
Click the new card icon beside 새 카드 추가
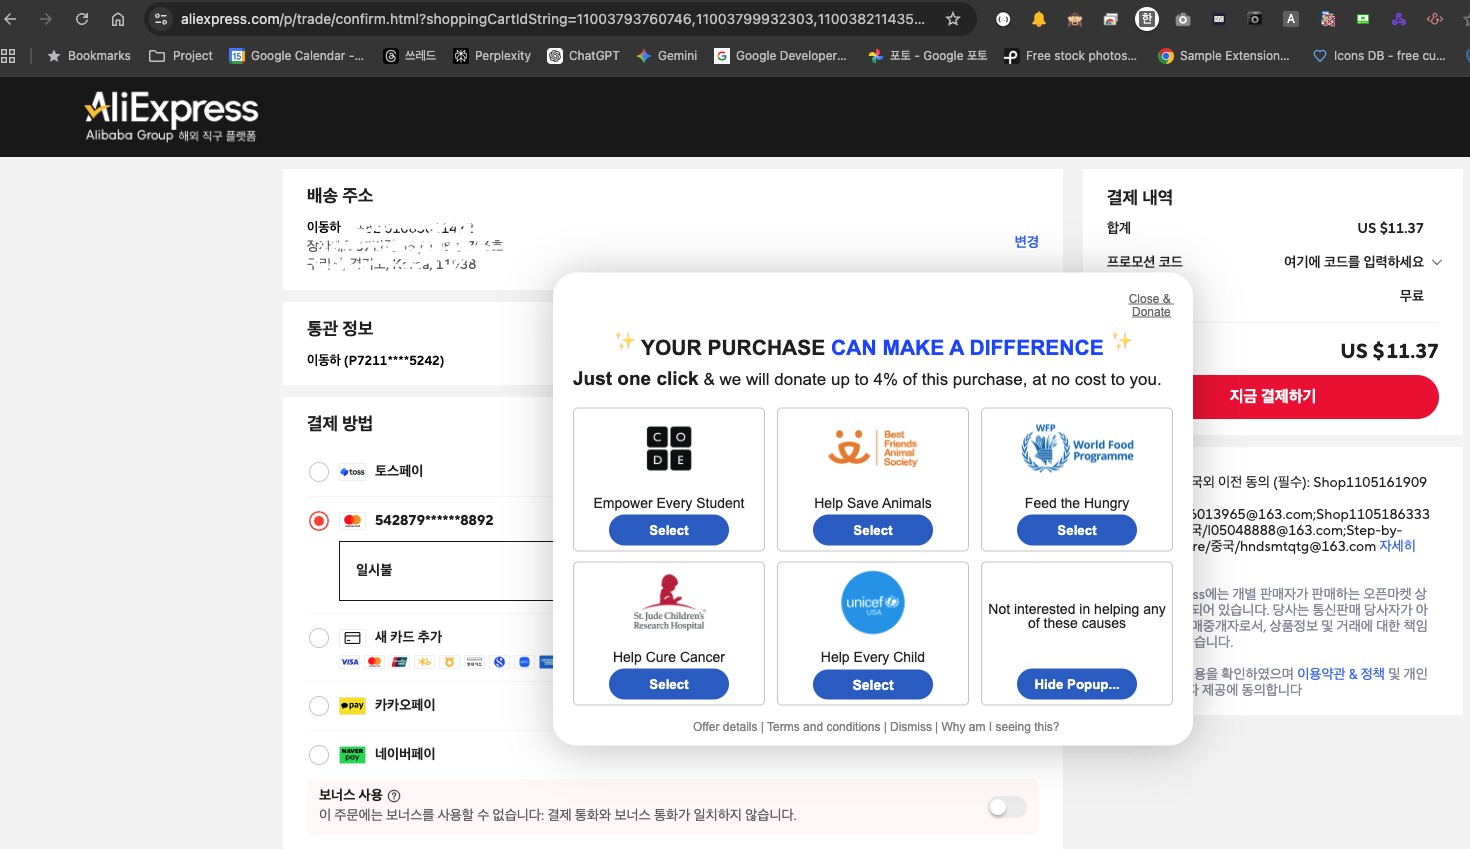click(x=352, y=637)
